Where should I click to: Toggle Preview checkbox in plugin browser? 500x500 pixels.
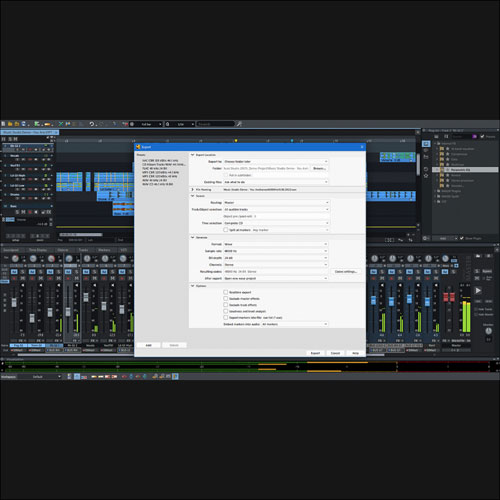pos(482,136)
